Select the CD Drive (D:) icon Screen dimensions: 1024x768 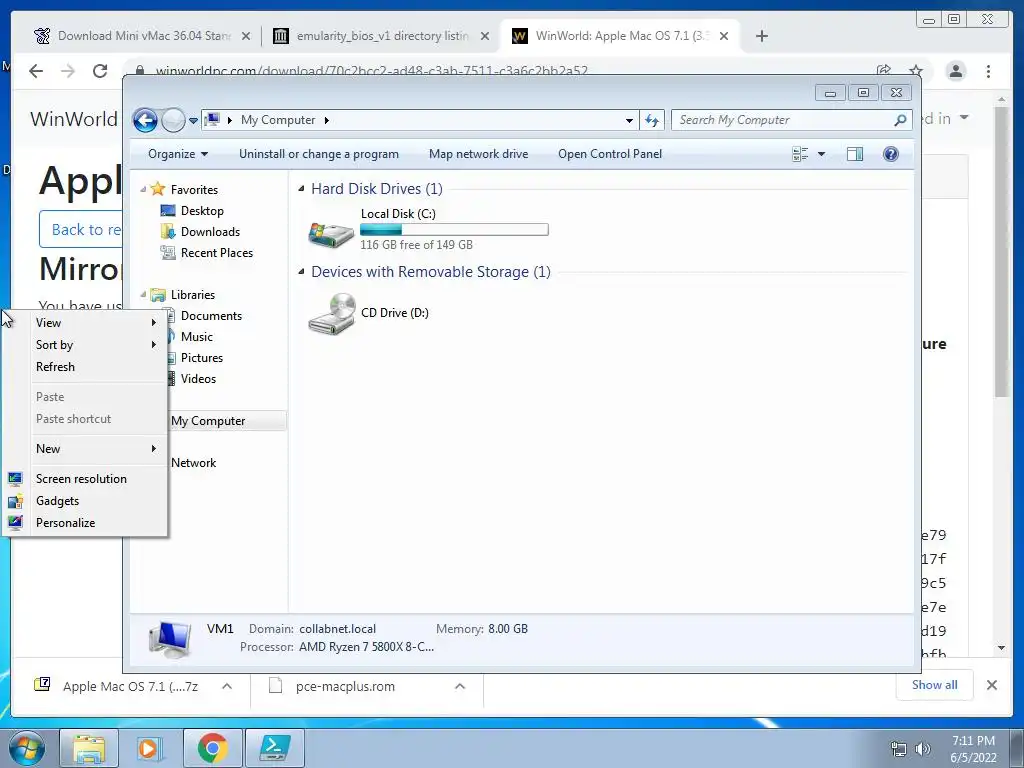point(332,313)
